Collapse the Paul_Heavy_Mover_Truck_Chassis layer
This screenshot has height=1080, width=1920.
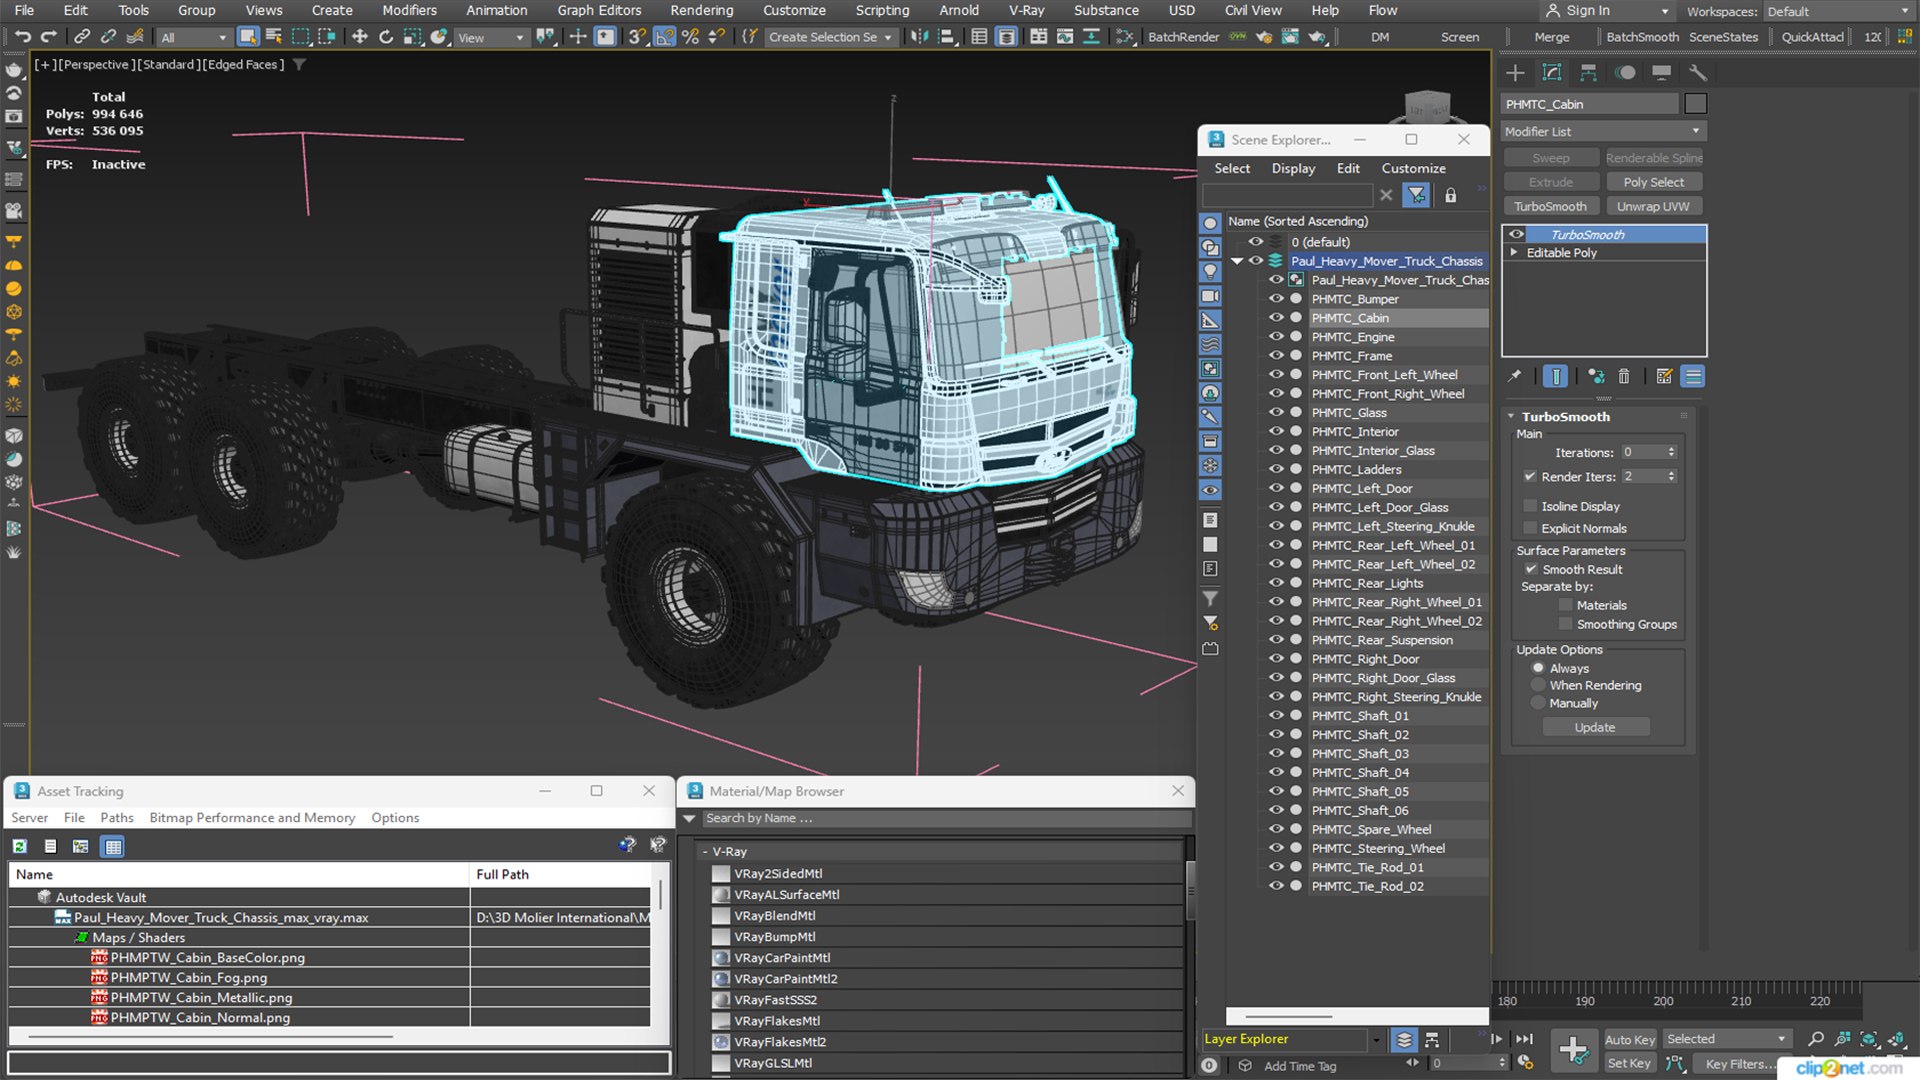tap(1238, 261)
